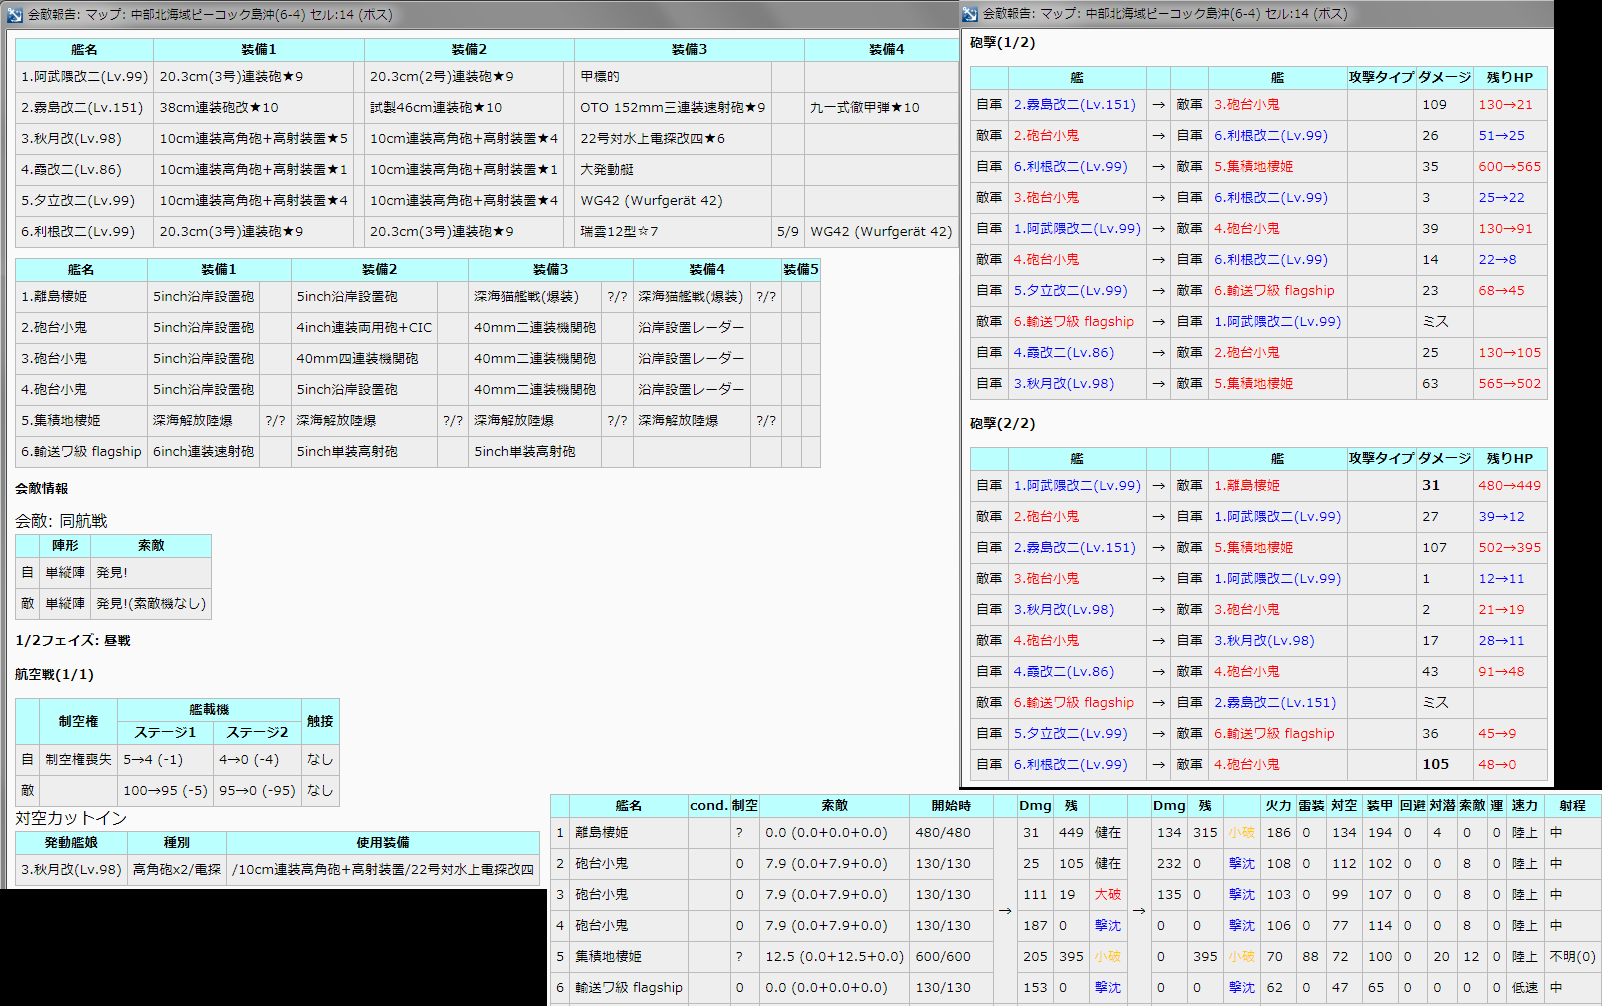1602x1006 pixels.
Task: Click 試製46cm連装砲★10 equipment cell
Action: point(436,107)
